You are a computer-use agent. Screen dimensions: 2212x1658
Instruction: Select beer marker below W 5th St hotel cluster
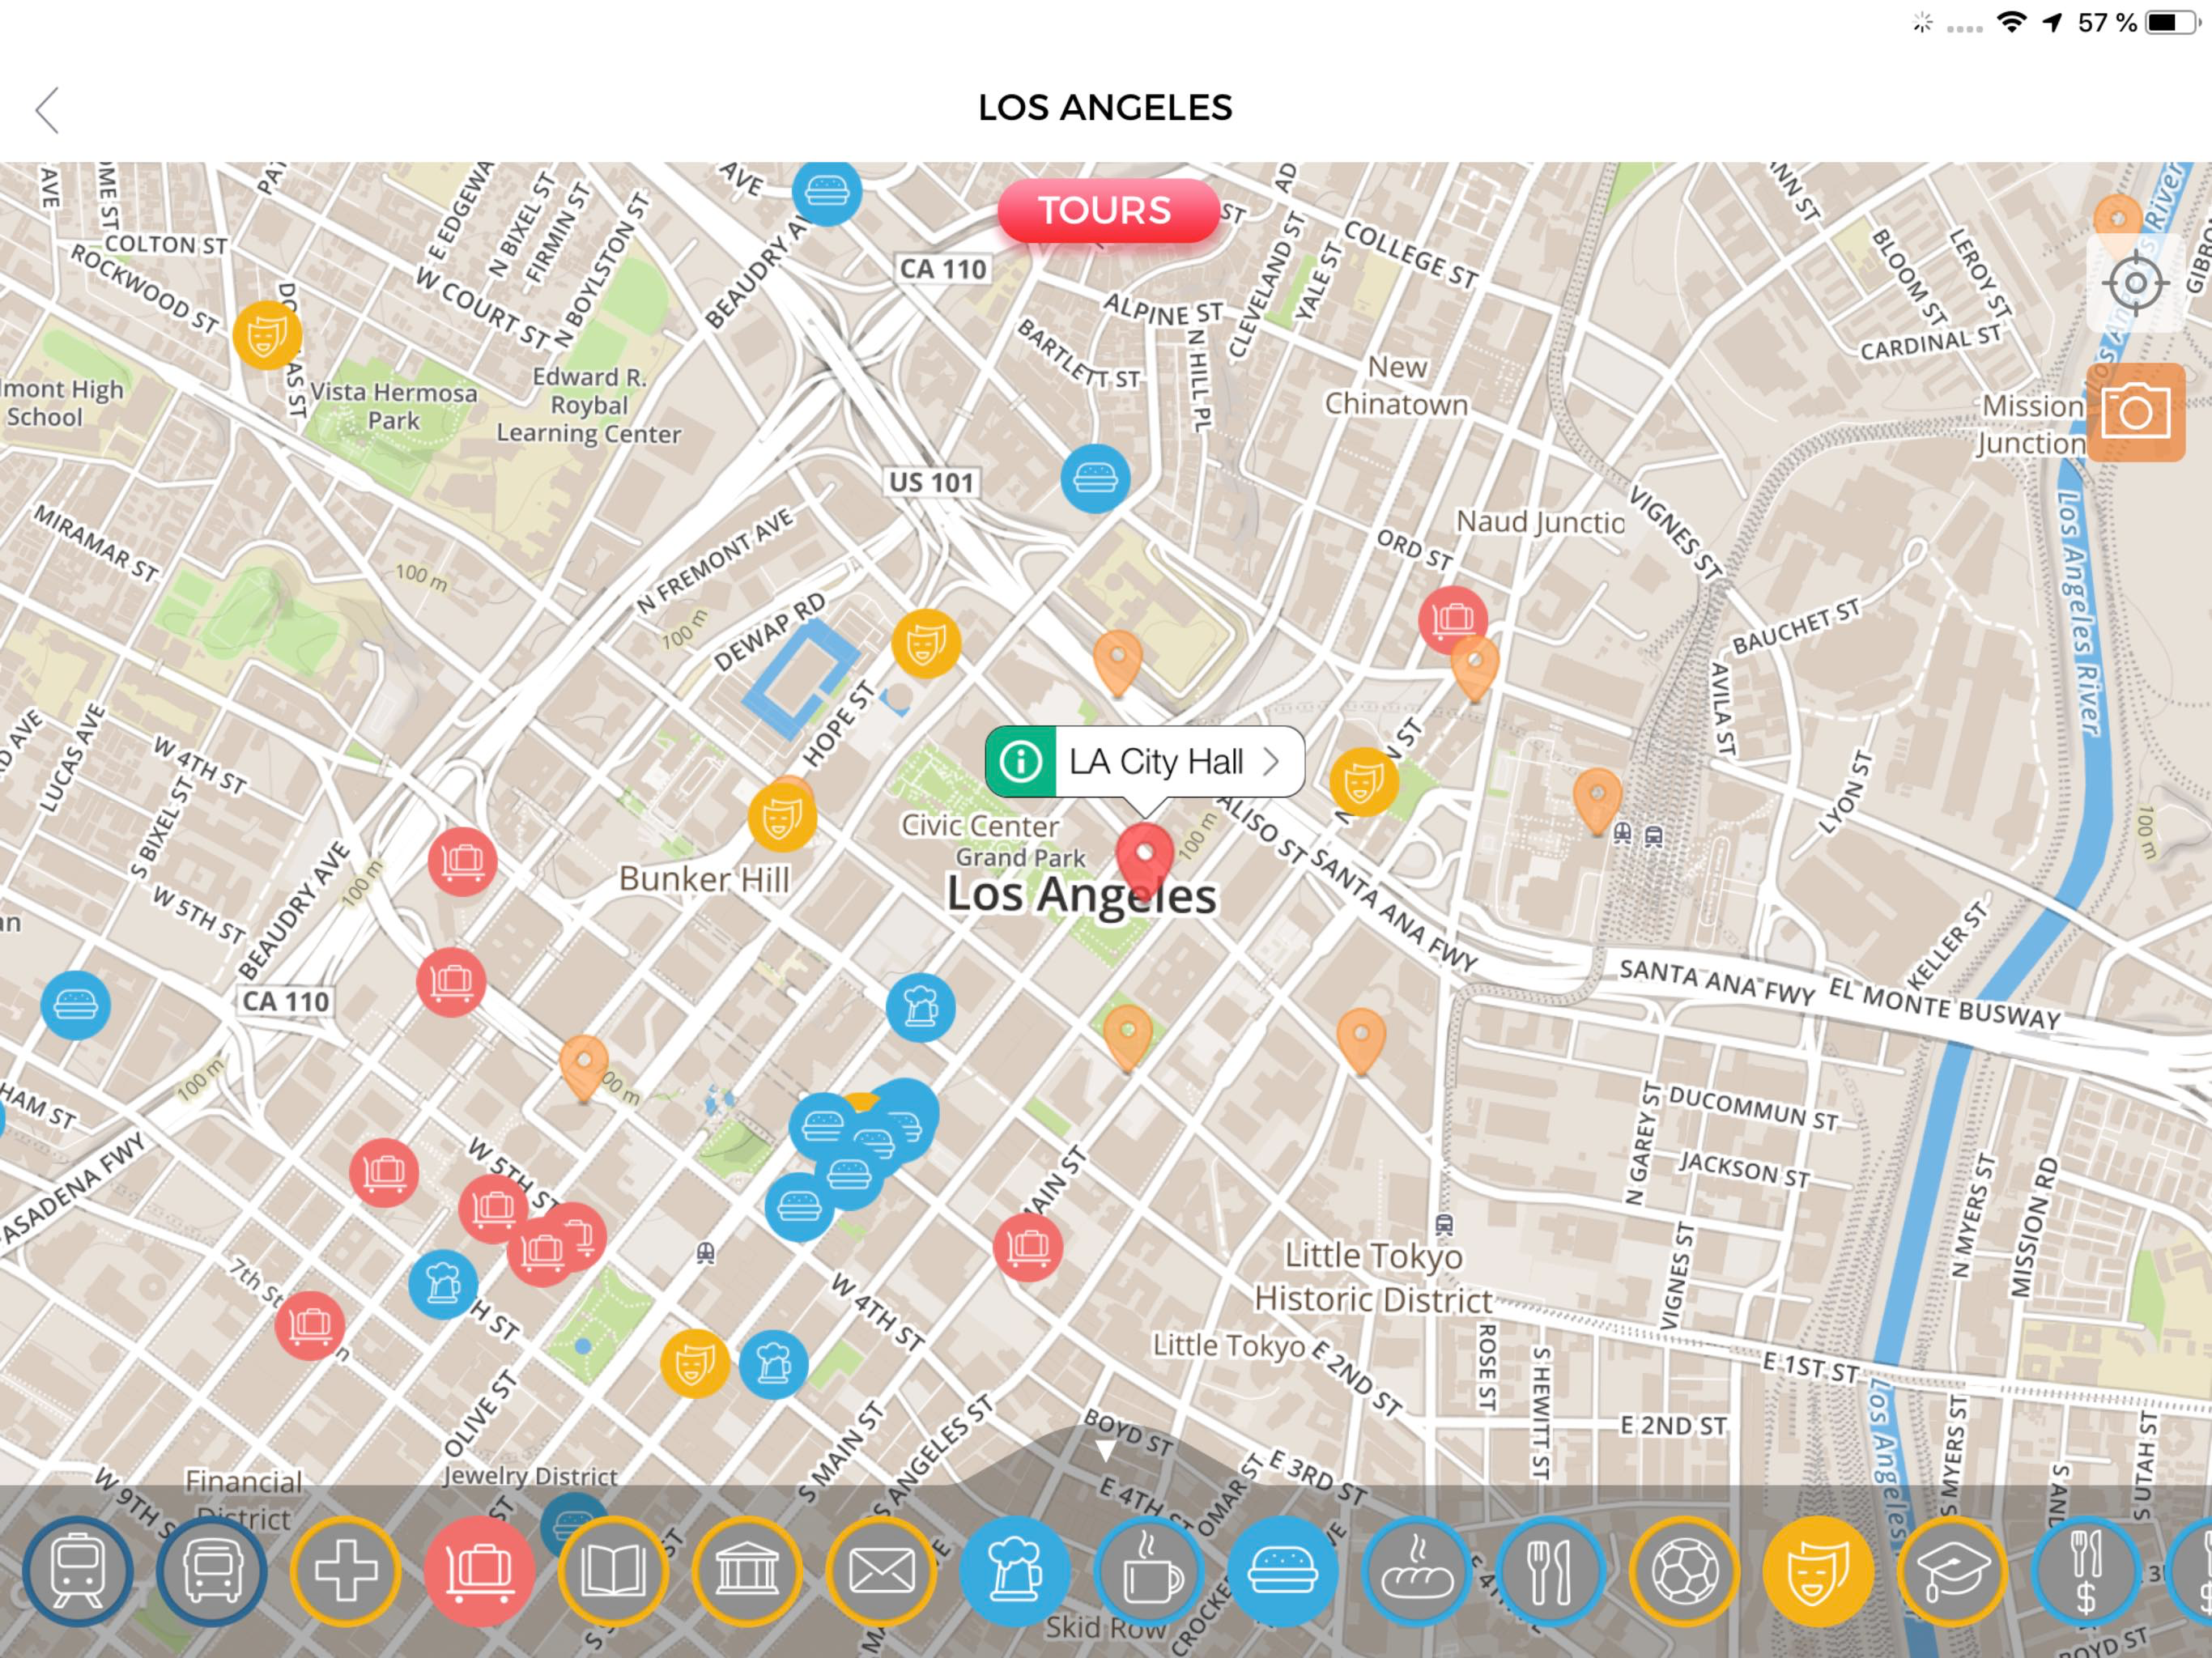click(443, 1284)
